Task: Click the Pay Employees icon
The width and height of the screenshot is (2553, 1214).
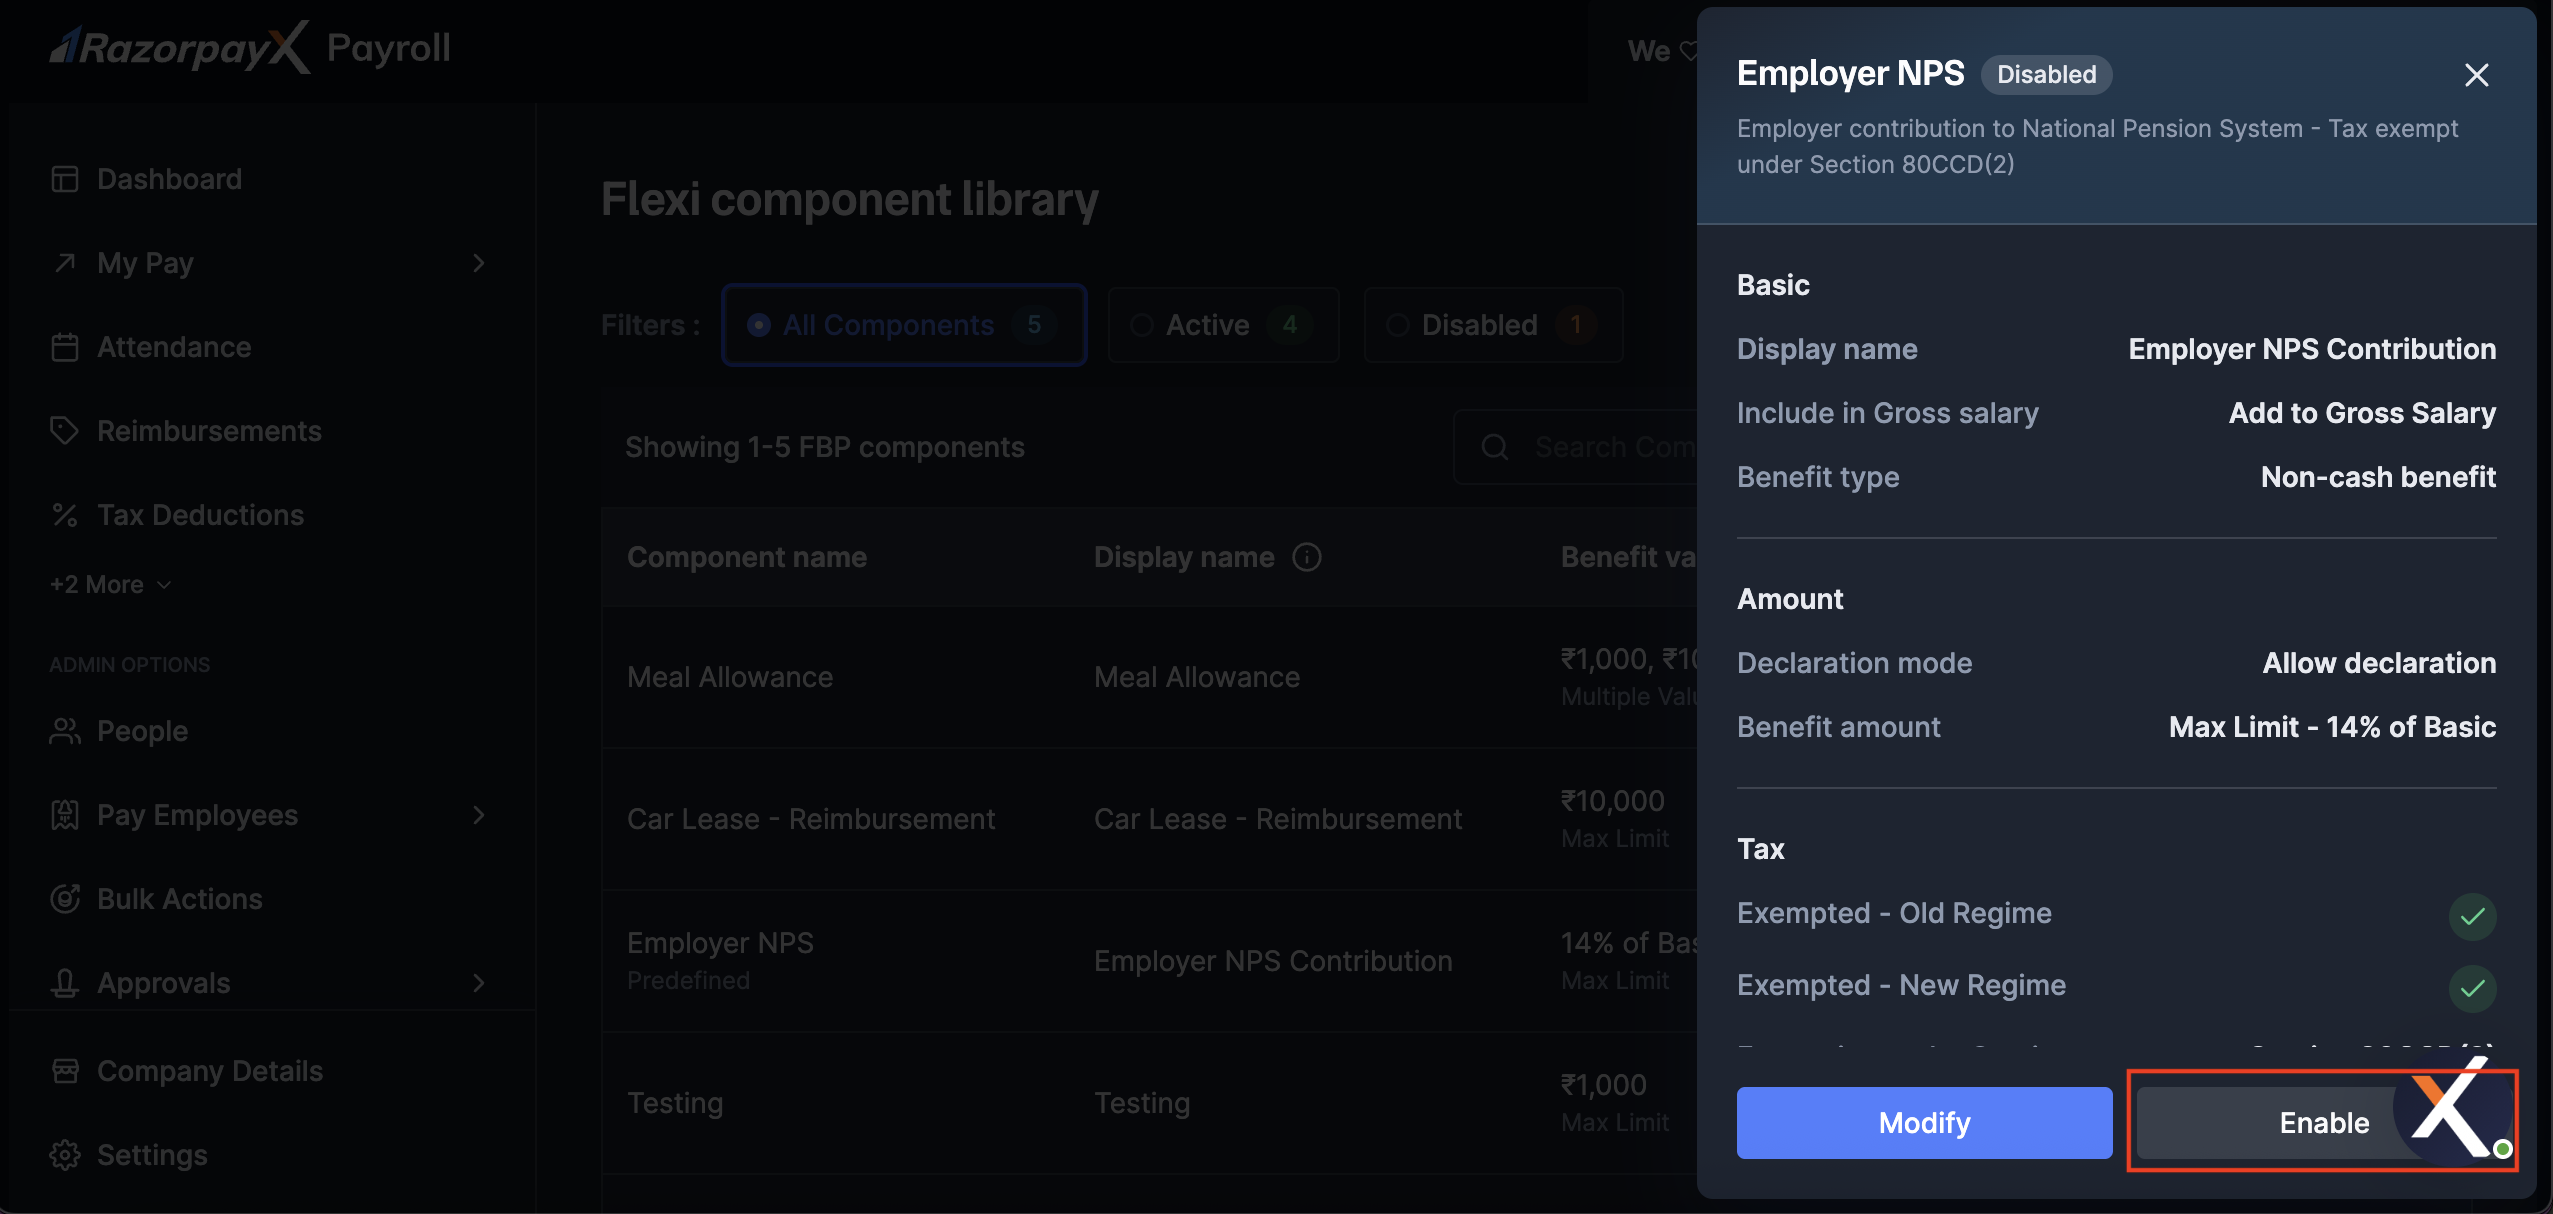Action: (x=65, y=815)
